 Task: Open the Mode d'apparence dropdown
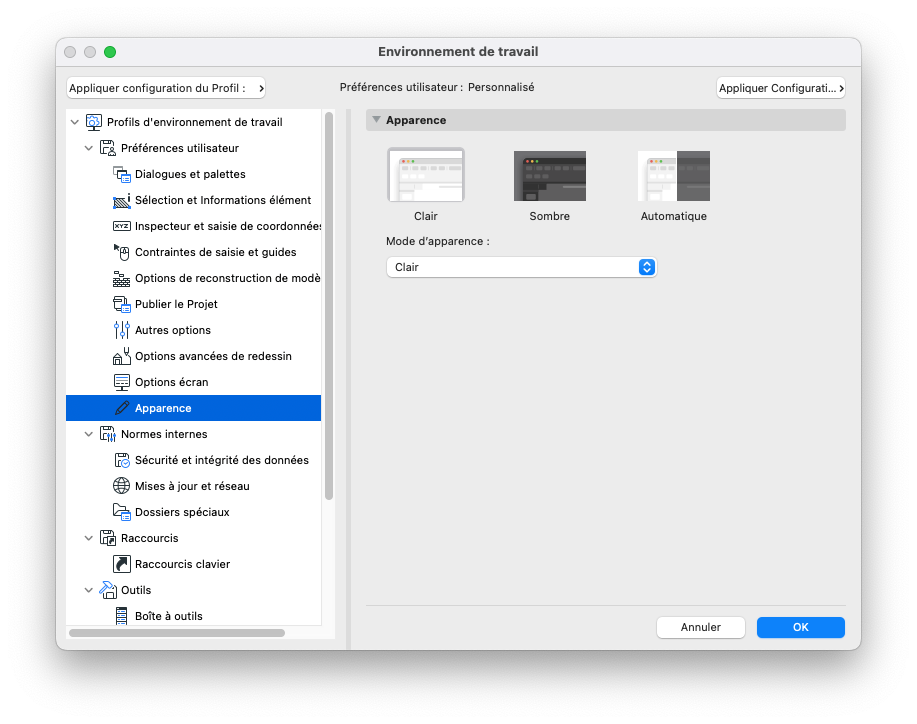click(521, 267)
